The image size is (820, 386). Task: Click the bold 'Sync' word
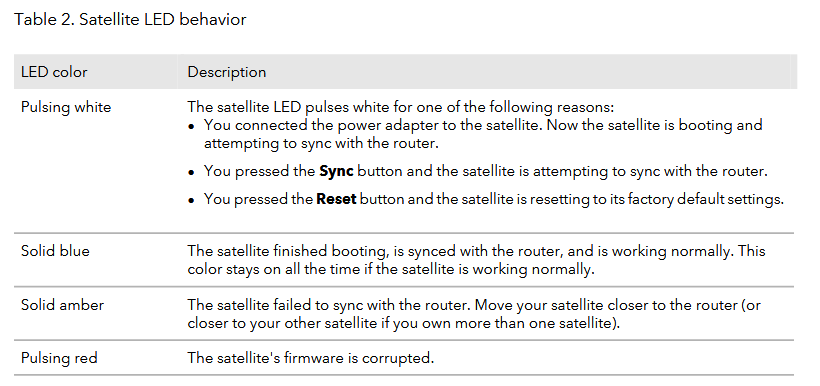pos(336,172)
